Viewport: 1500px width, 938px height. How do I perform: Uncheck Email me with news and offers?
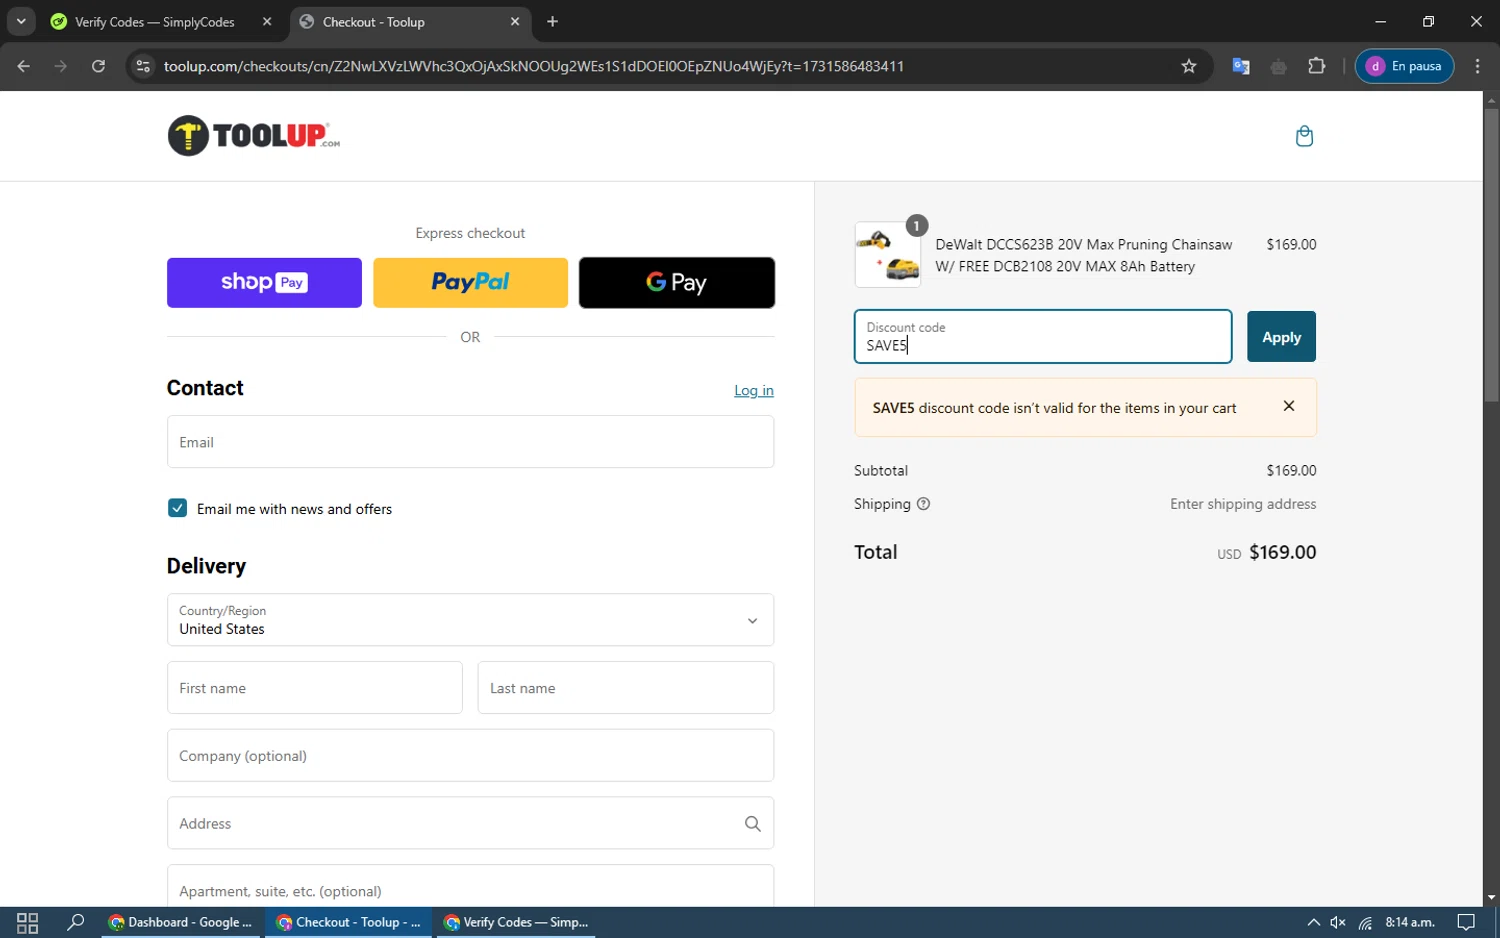[177, 508]
